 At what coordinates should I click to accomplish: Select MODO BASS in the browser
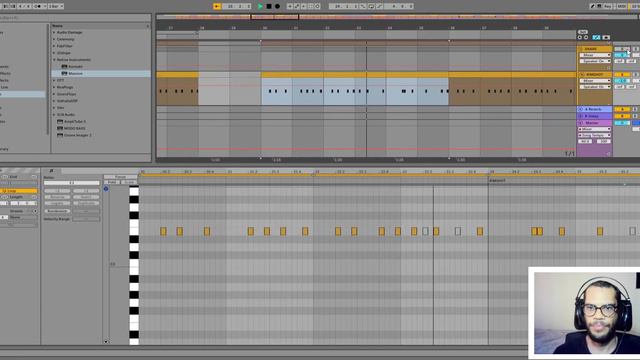(74, 128)
